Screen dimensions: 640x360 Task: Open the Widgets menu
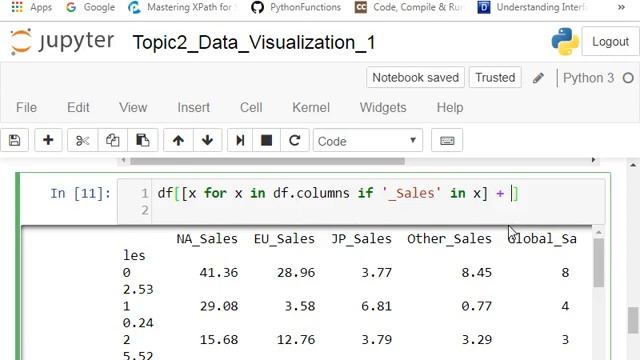coord(383,107)
